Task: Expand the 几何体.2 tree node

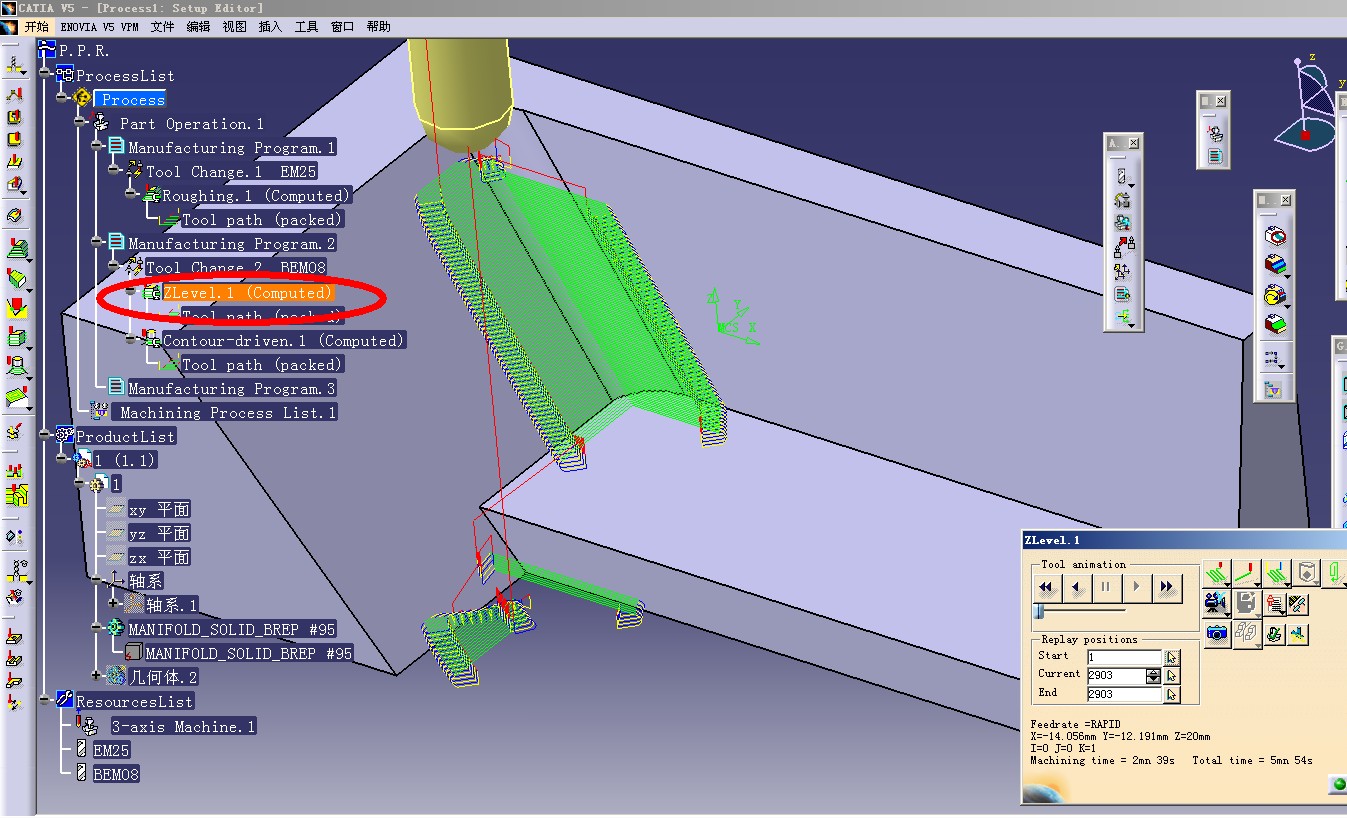Action: 98,676
